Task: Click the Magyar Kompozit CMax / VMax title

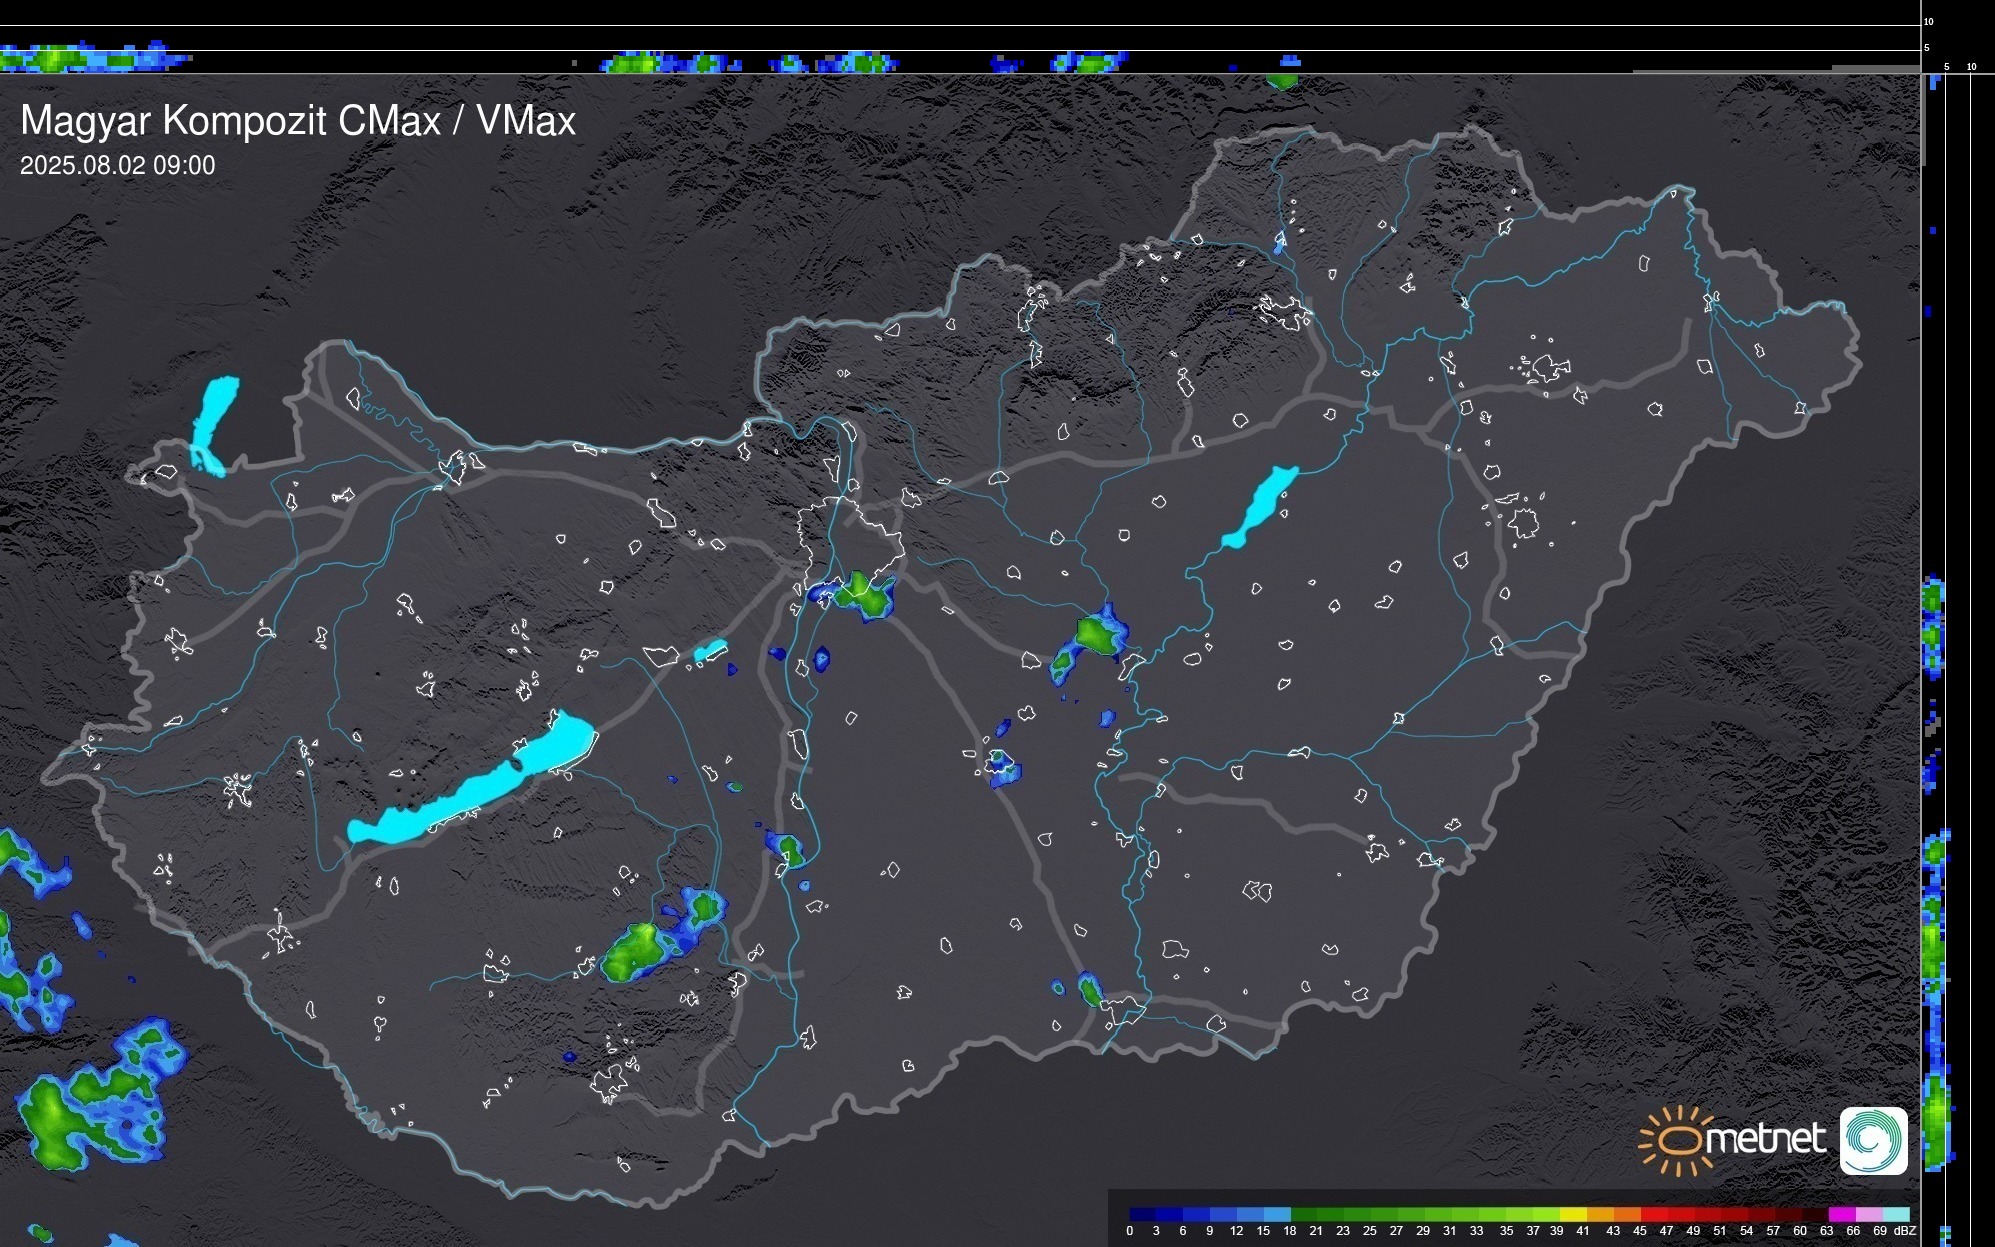Action: [298, 121]
